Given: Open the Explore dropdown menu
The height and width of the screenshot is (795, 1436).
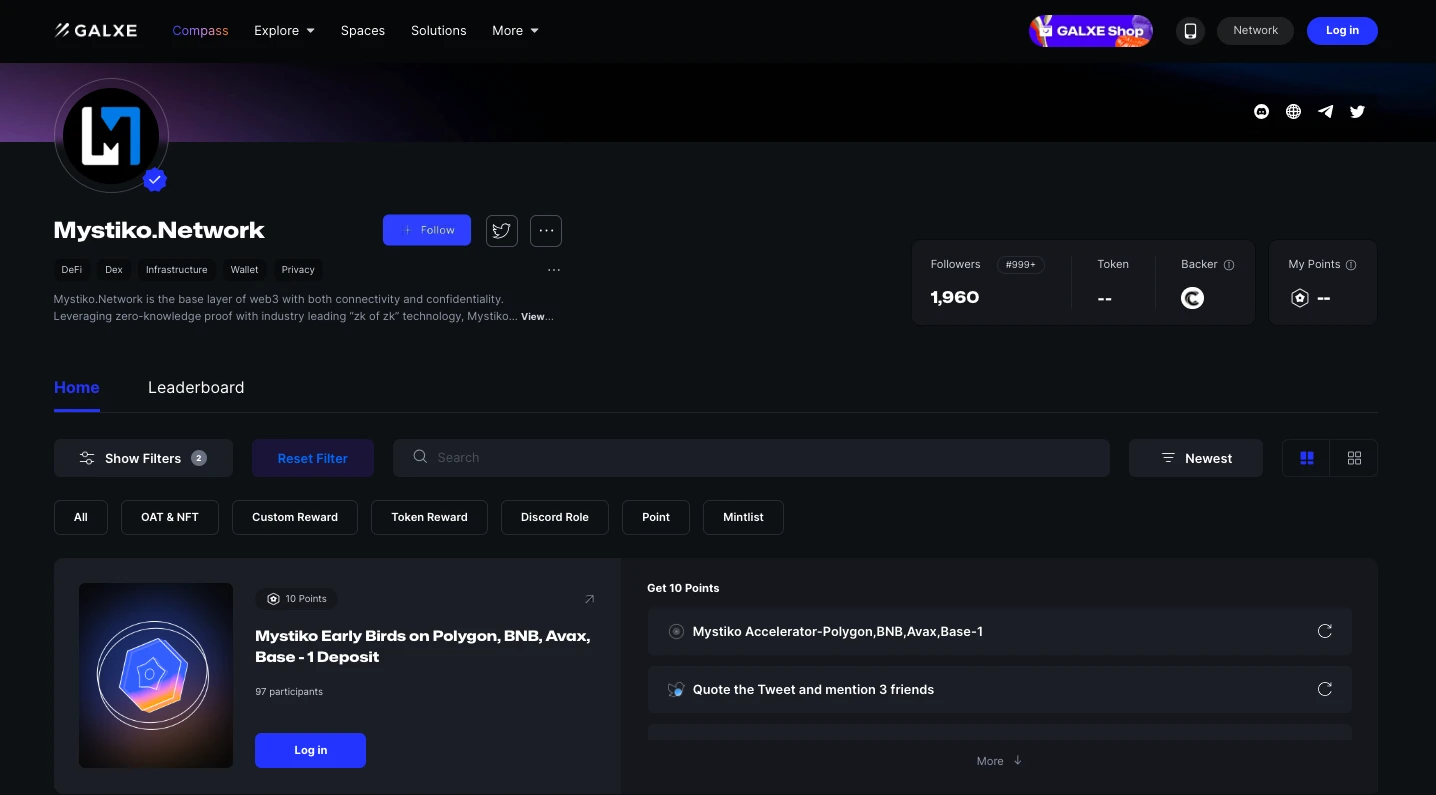Looking at the screenshot, I should [x=284, y=31].
